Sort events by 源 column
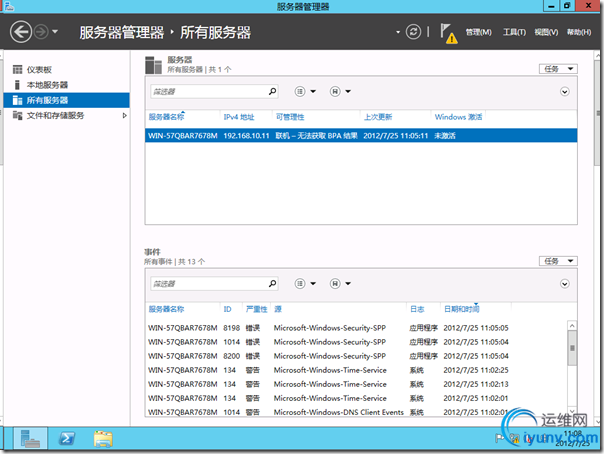This screenshot has width=604, height=454. pyautogui.click(x=278, y=309)
